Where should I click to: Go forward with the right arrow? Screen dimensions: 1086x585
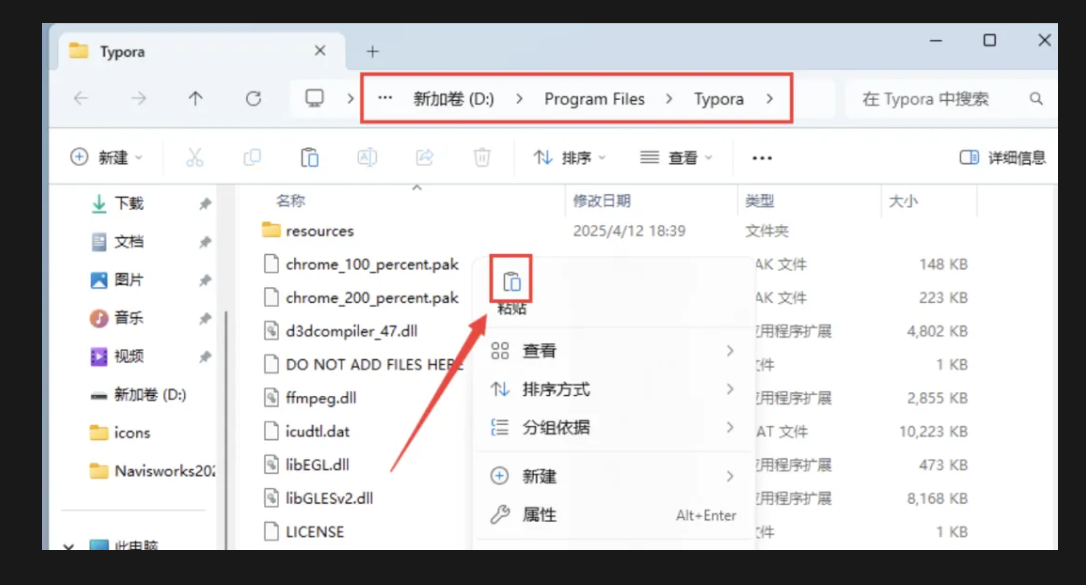(139, 98)
